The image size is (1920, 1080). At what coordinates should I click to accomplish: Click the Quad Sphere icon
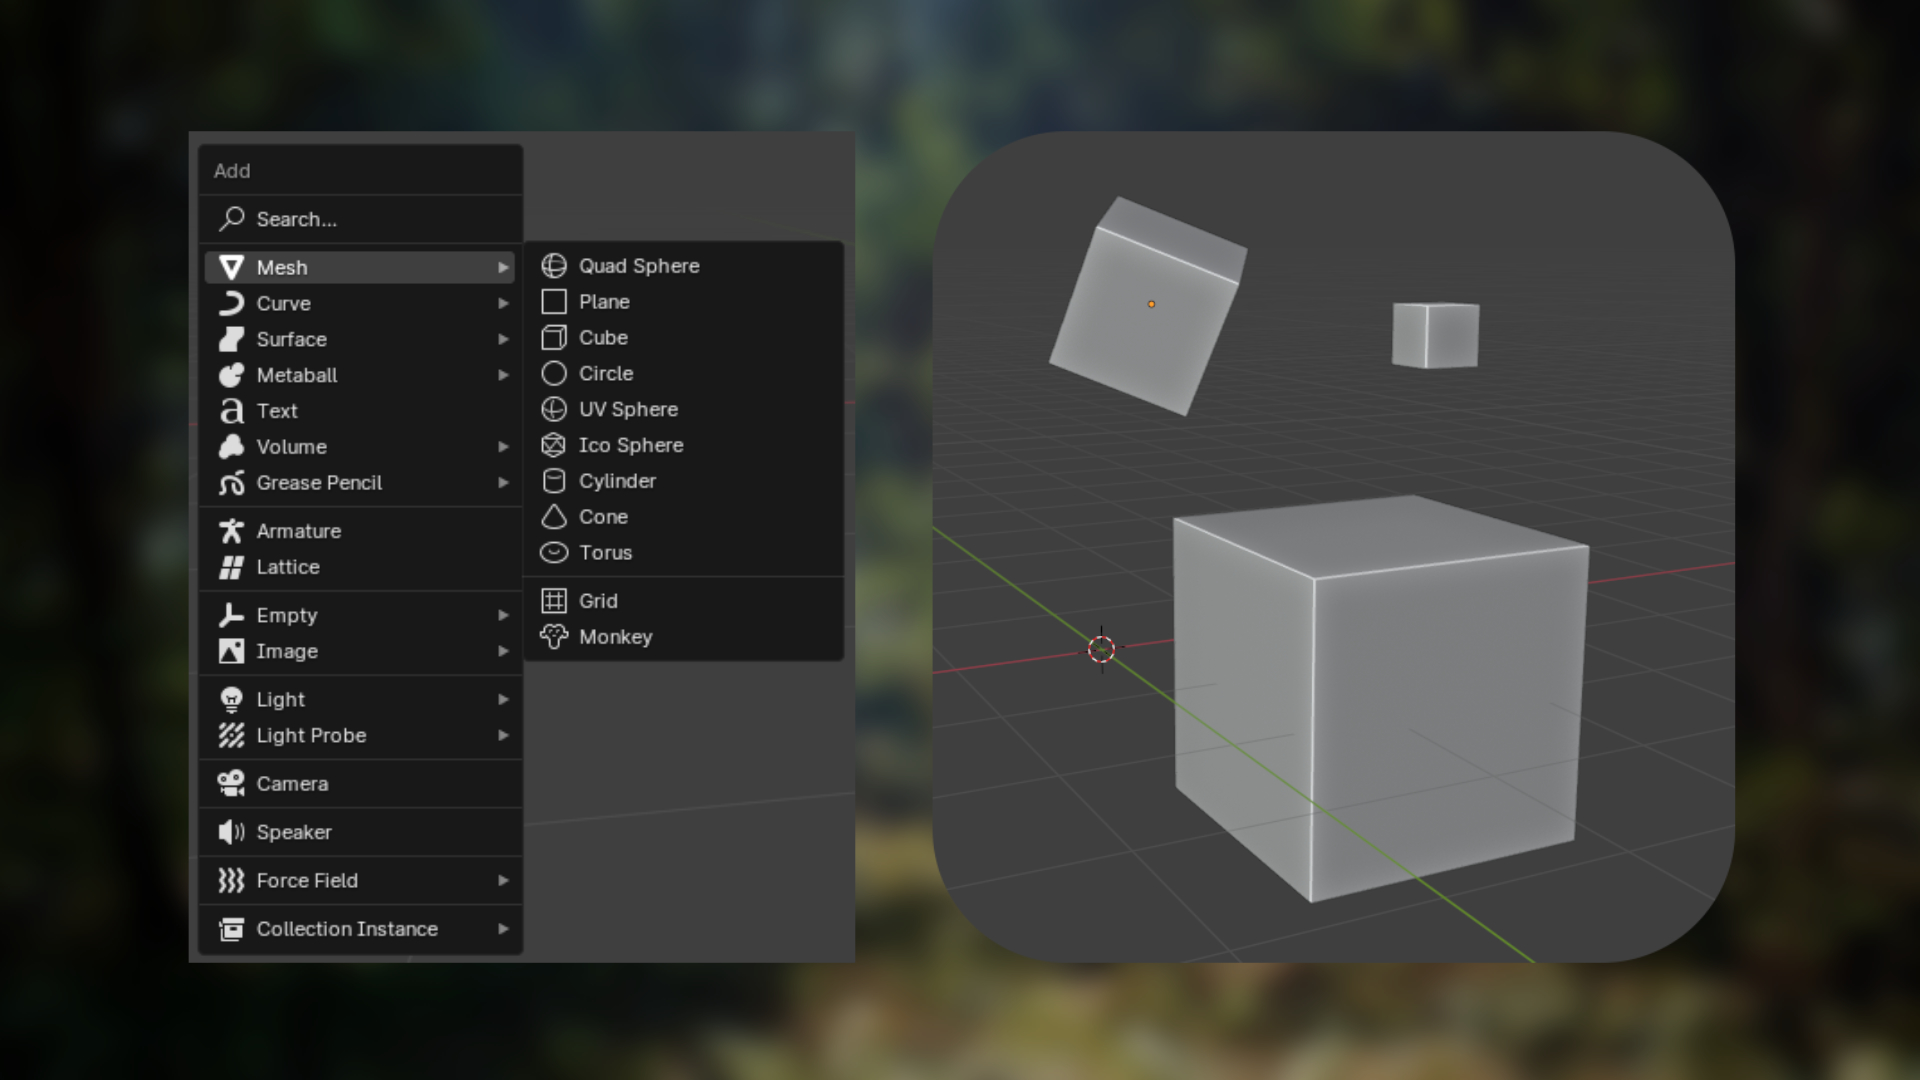tap(554, 266)
